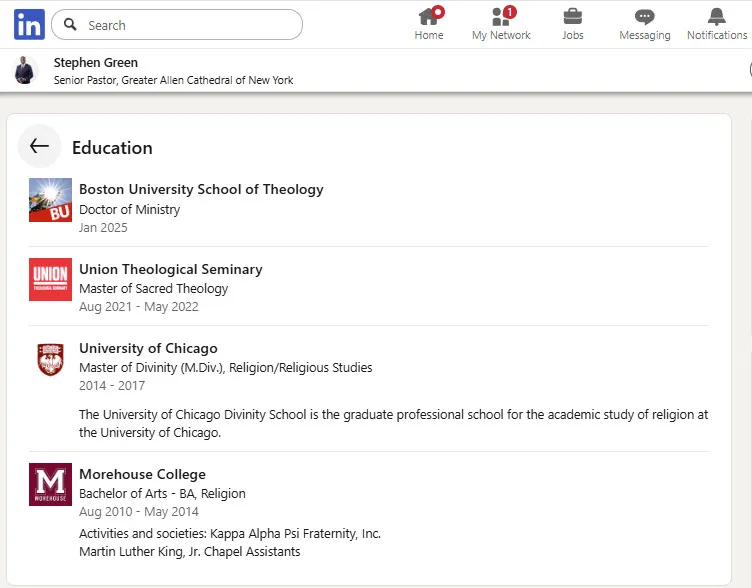Open the Home tab
The width and height of the screenshot is (752, 588).
429,24
